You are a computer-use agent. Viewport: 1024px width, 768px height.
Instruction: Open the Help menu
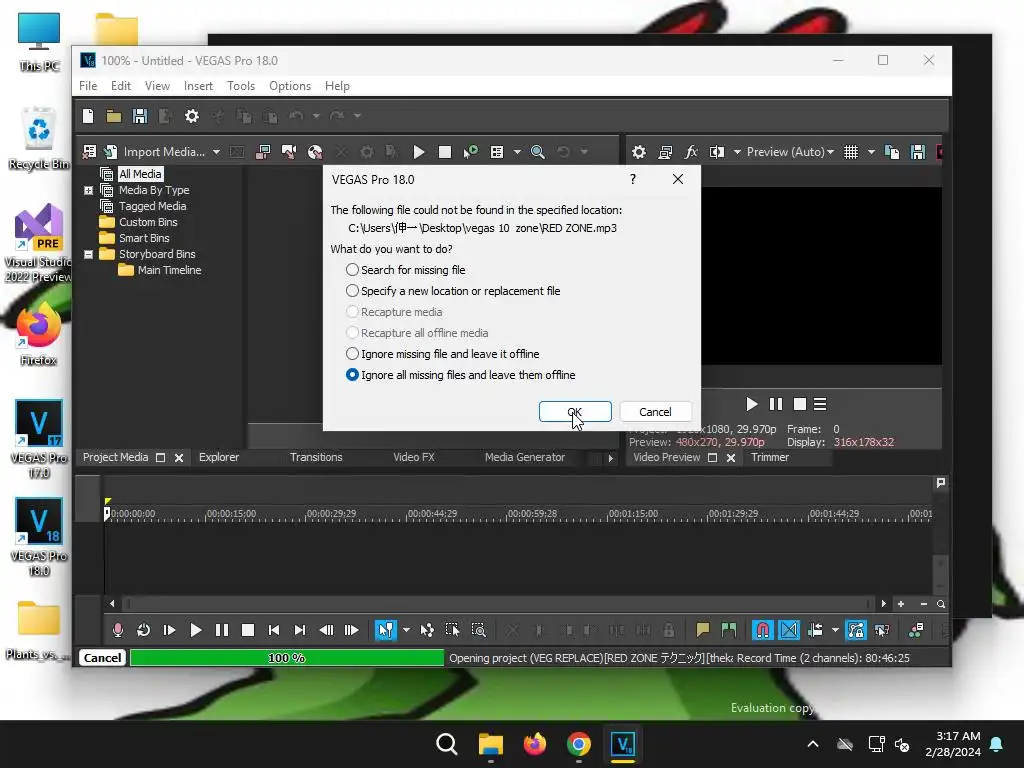337,86
